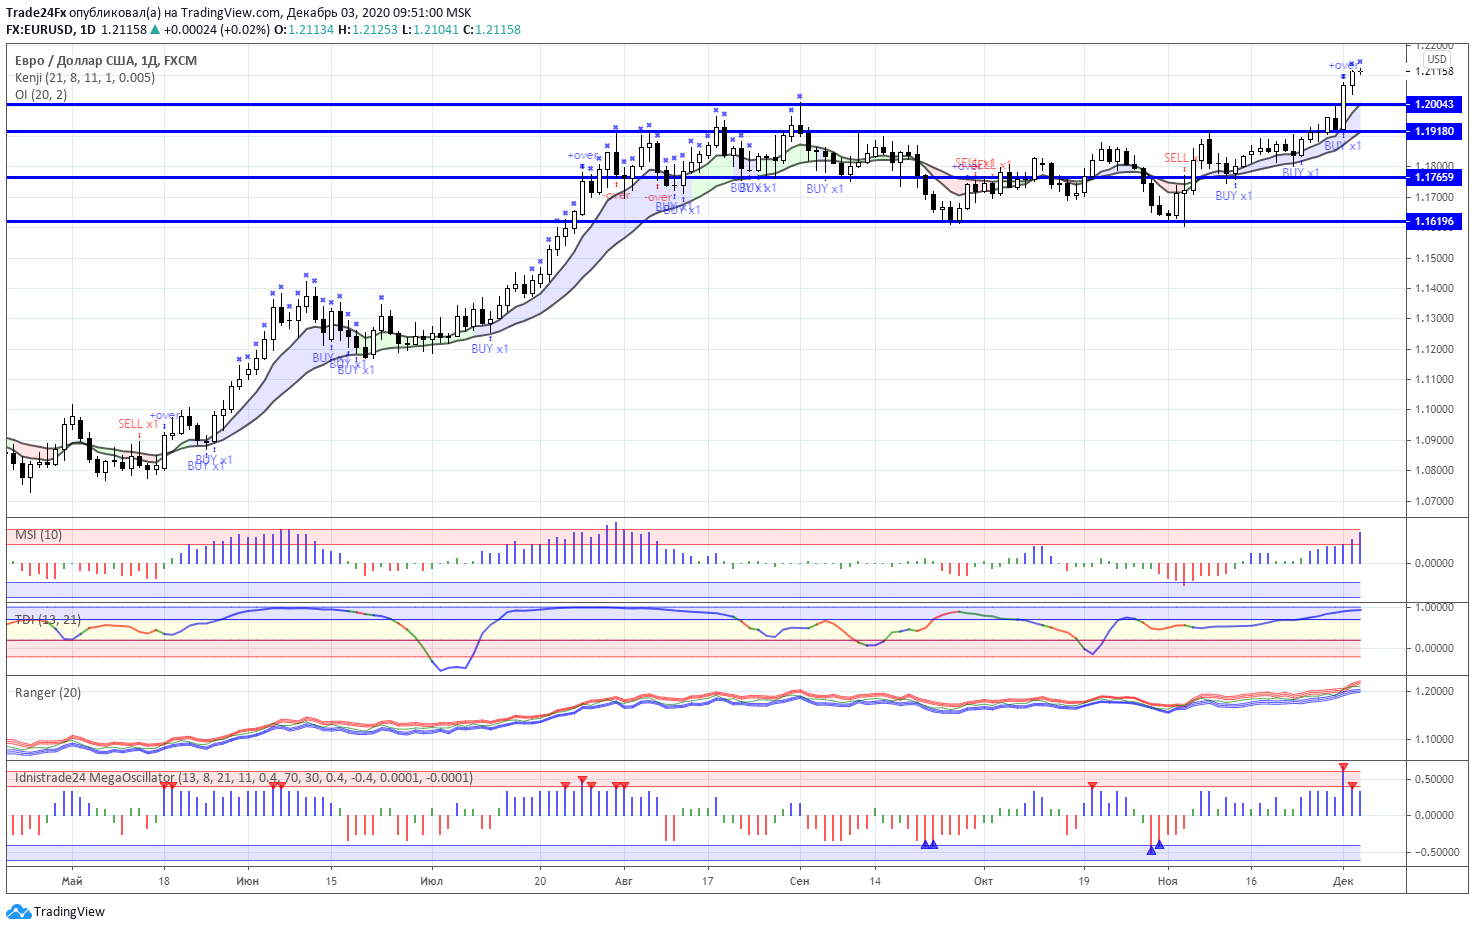The width and height of the screenshot is (1475, 930).
Task: Click the +0.00024 (+0.02%) change value
Action: [217, 30]
